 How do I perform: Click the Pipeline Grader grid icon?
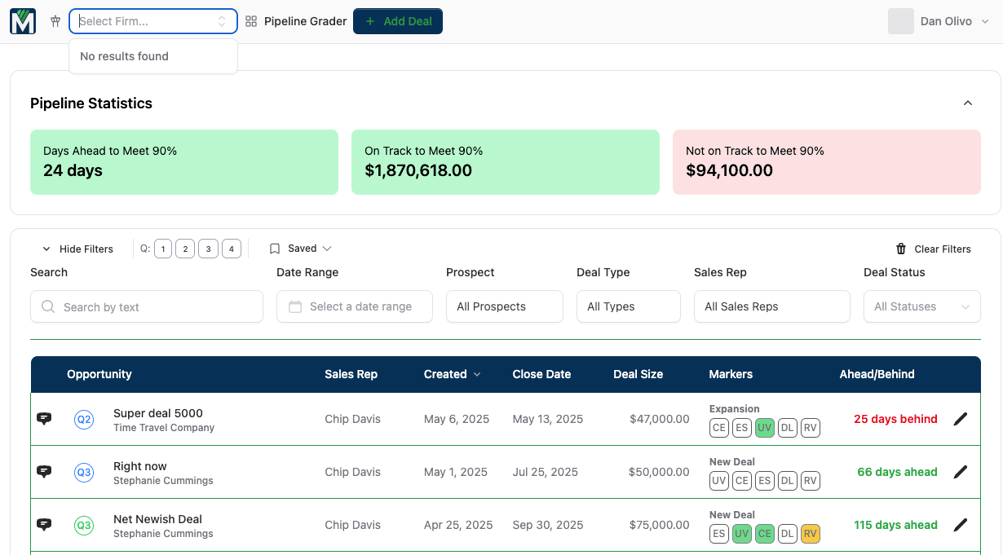pyautogui.click(x=251, y=21)
